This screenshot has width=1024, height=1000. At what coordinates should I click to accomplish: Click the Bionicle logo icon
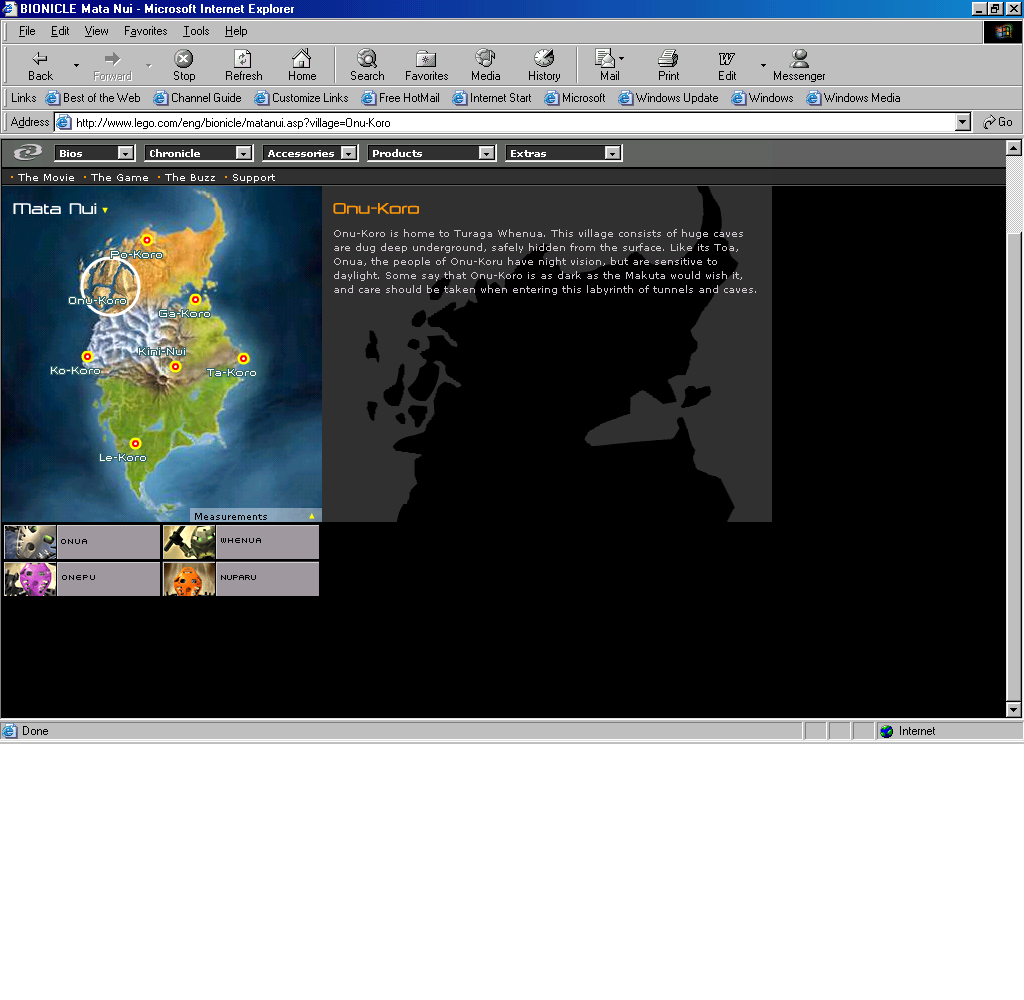tap(27, 153)
